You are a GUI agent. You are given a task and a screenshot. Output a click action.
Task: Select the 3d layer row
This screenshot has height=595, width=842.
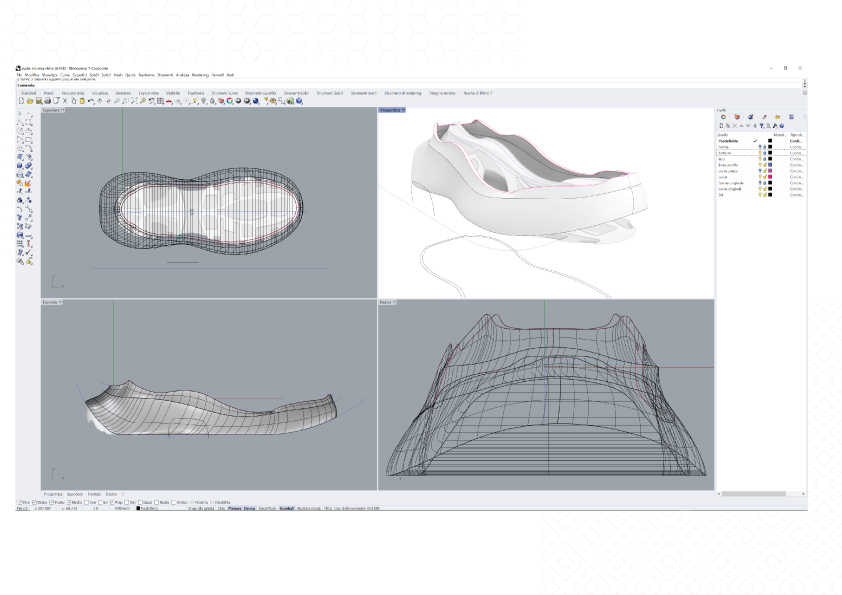[760, 195]
